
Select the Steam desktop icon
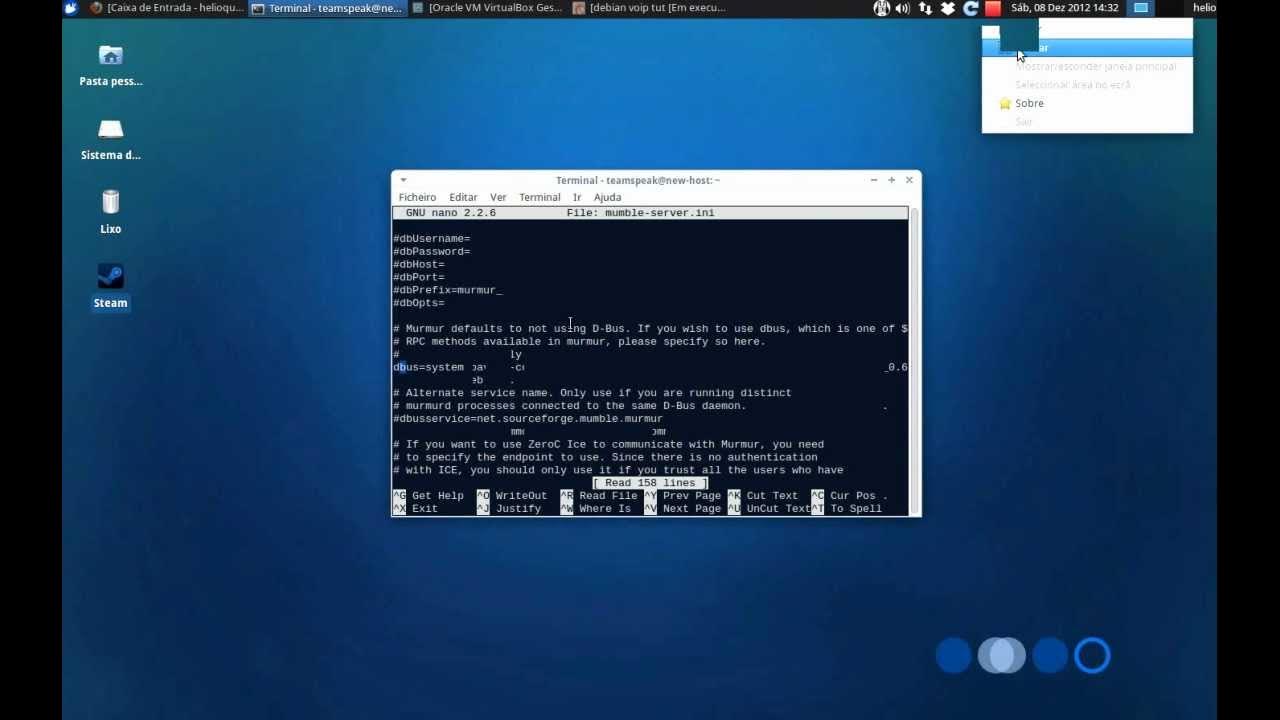click(x=111, y=287)
